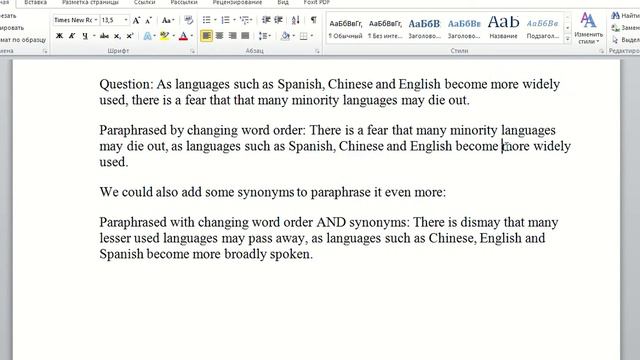640x360 pixels.
Task: Click in the font size field
Action: (111, 20)
